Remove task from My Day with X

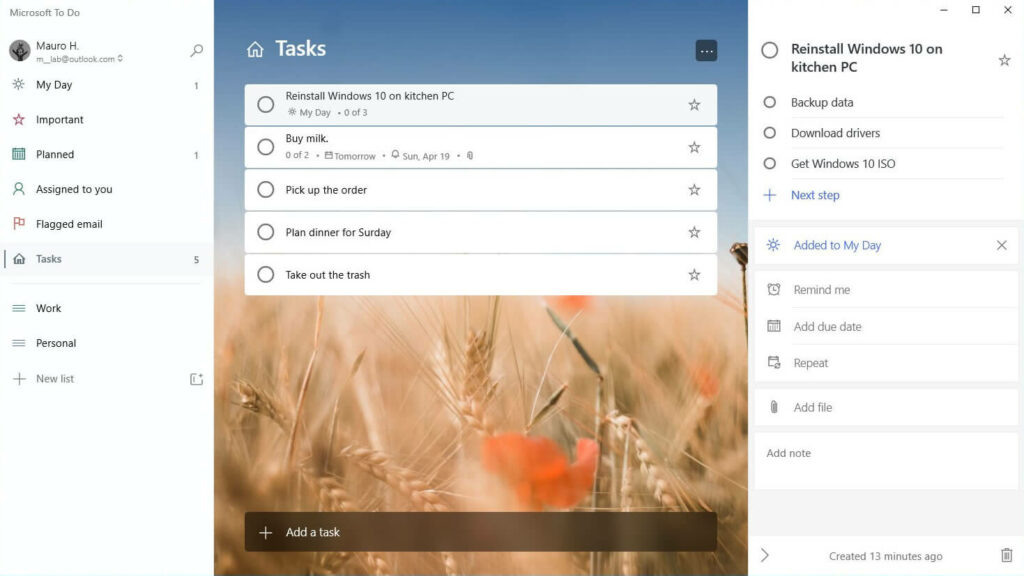coord(1001,245)
